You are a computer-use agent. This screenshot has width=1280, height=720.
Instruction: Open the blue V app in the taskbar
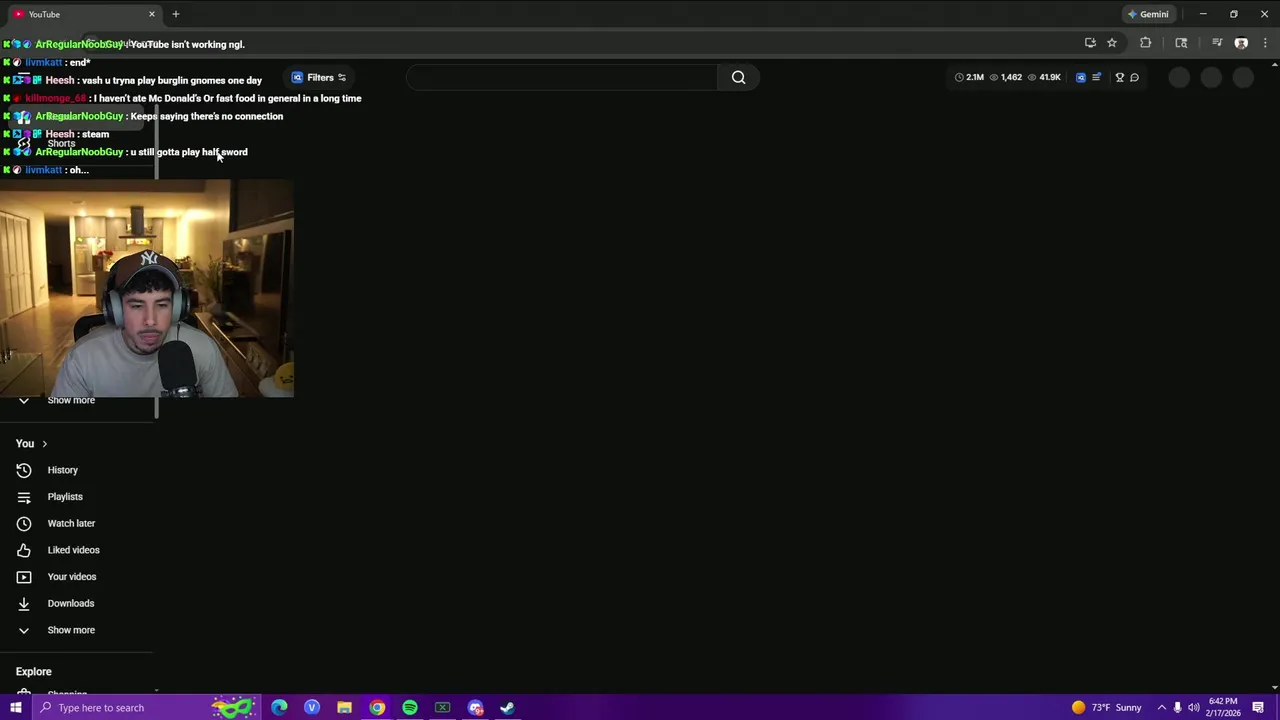pyautogui.click(x=312, y=708)
